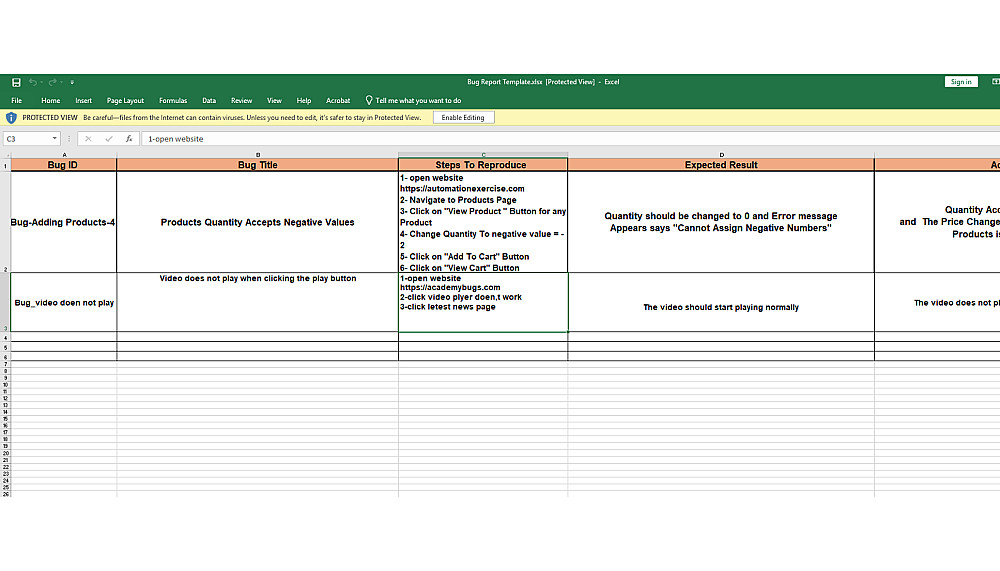Image resolution: width=1000 pixels, height=571 pixels.
Task: Click the Undo arrow icon
Action: tap(33, 82)
